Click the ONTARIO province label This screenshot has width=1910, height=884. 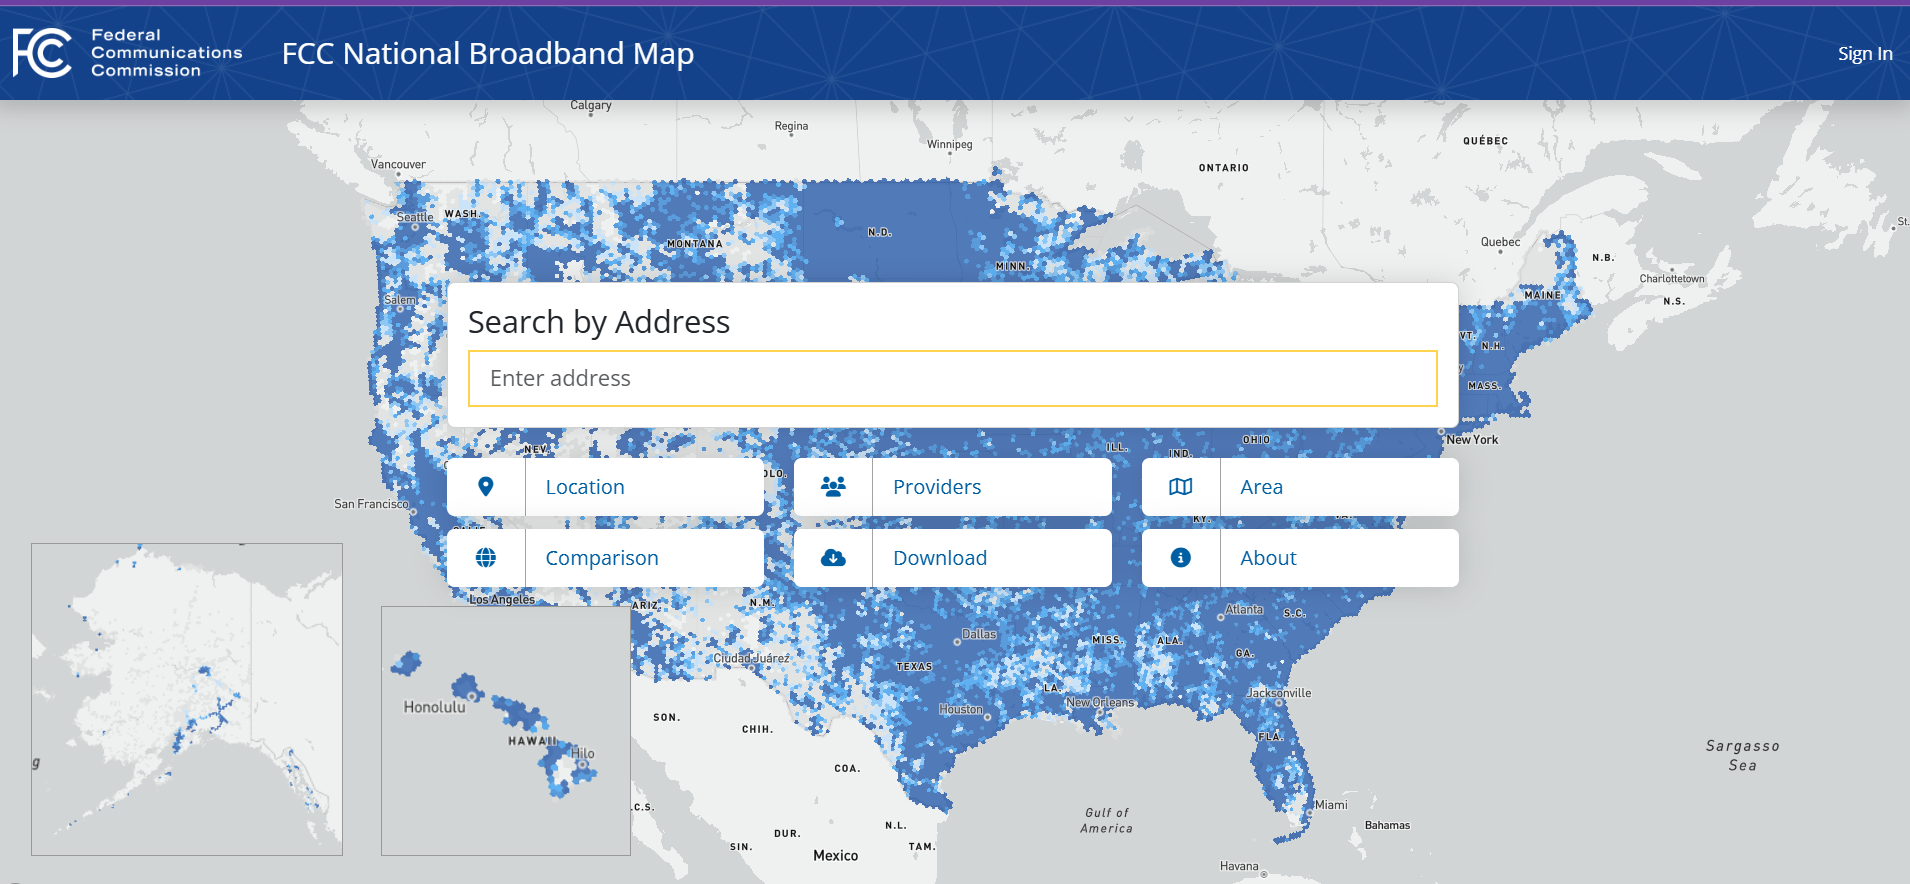(x=1224, y=168)
